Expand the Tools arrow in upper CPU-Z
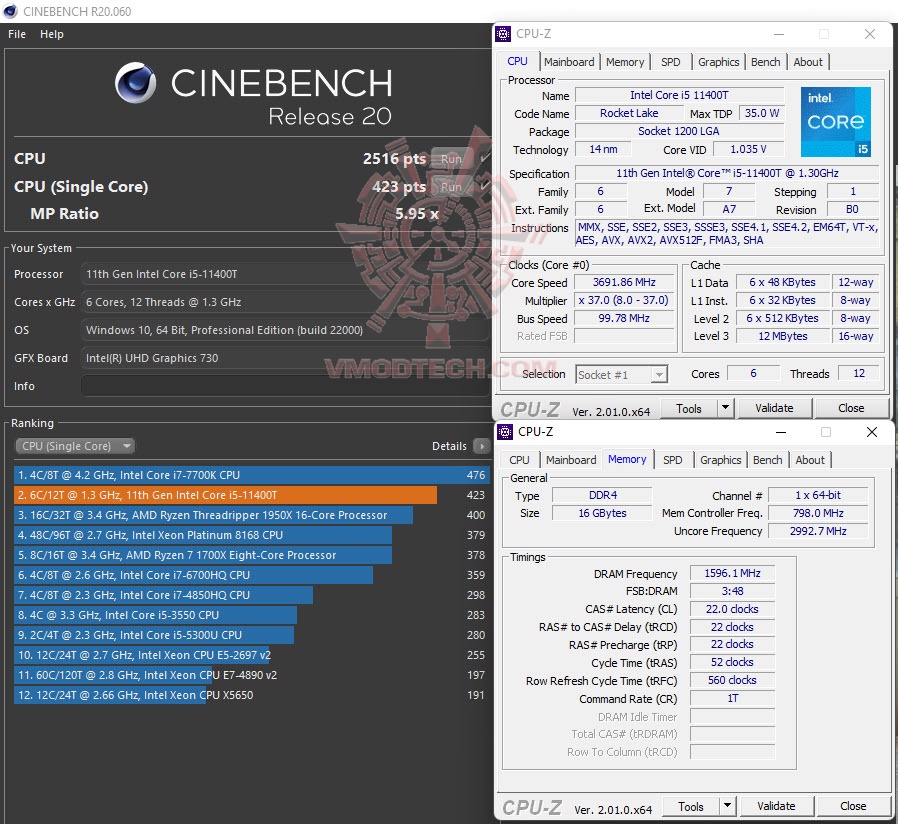 (725, 408)
